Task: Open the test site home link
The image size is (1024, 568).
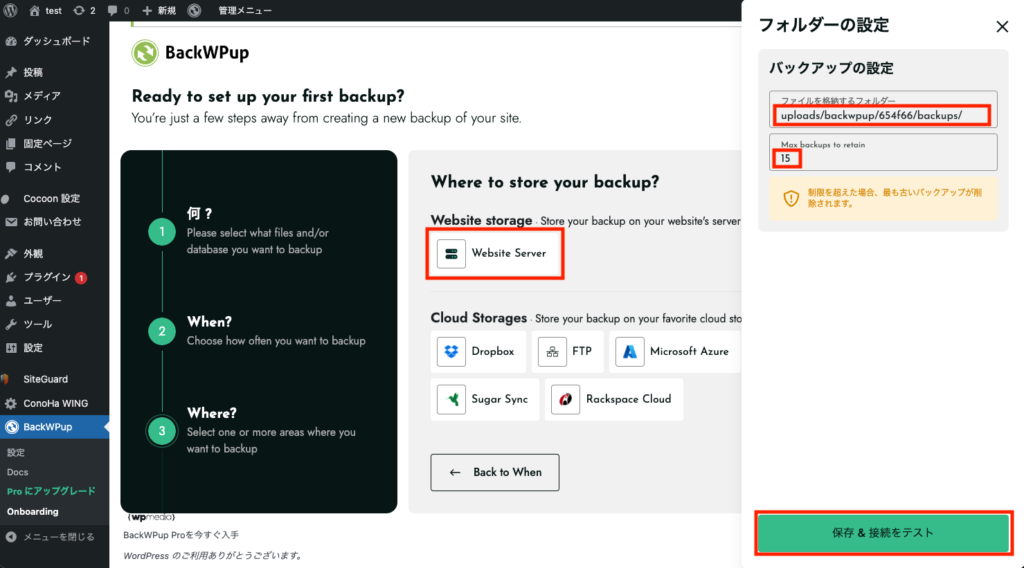Action: tap(46, 10)
